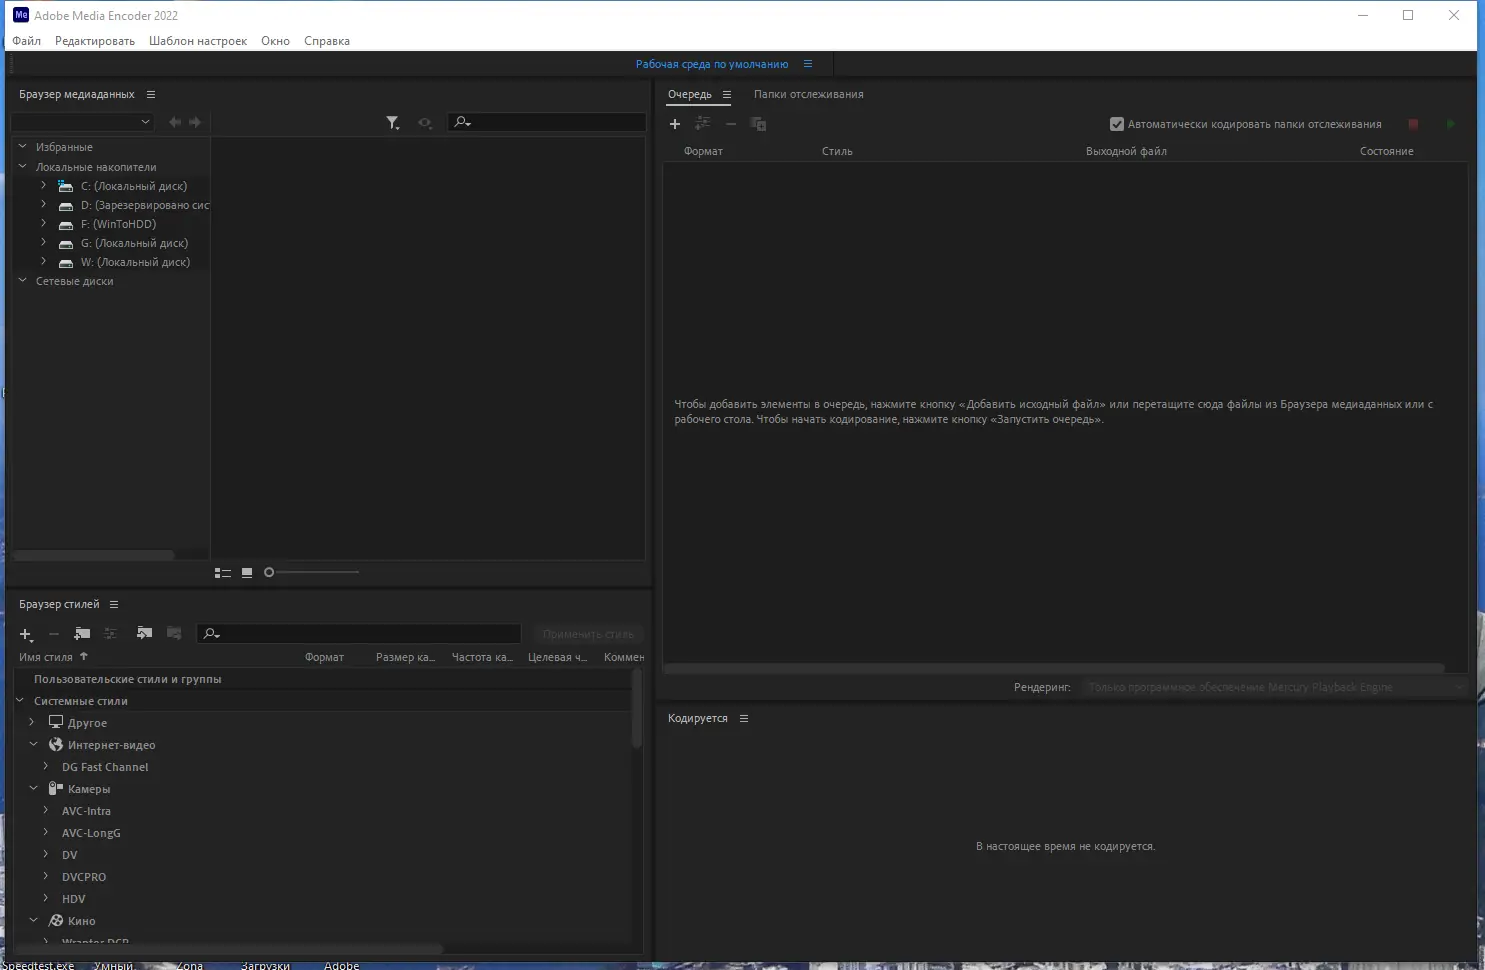Remove item with queue minus icon
The height and width of the screenshot is (970, 1485).
tap(731, 124)
